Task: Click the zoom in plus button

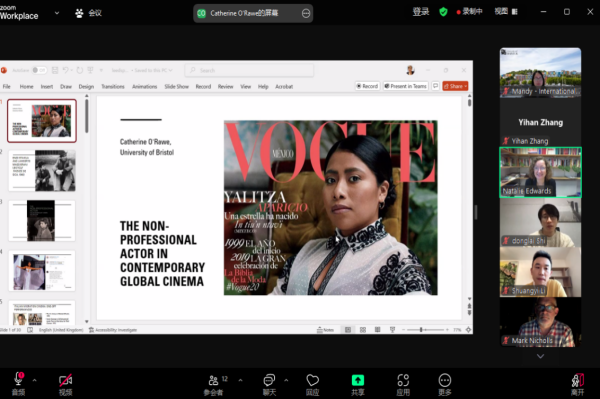Action: [x=447, y=330]
